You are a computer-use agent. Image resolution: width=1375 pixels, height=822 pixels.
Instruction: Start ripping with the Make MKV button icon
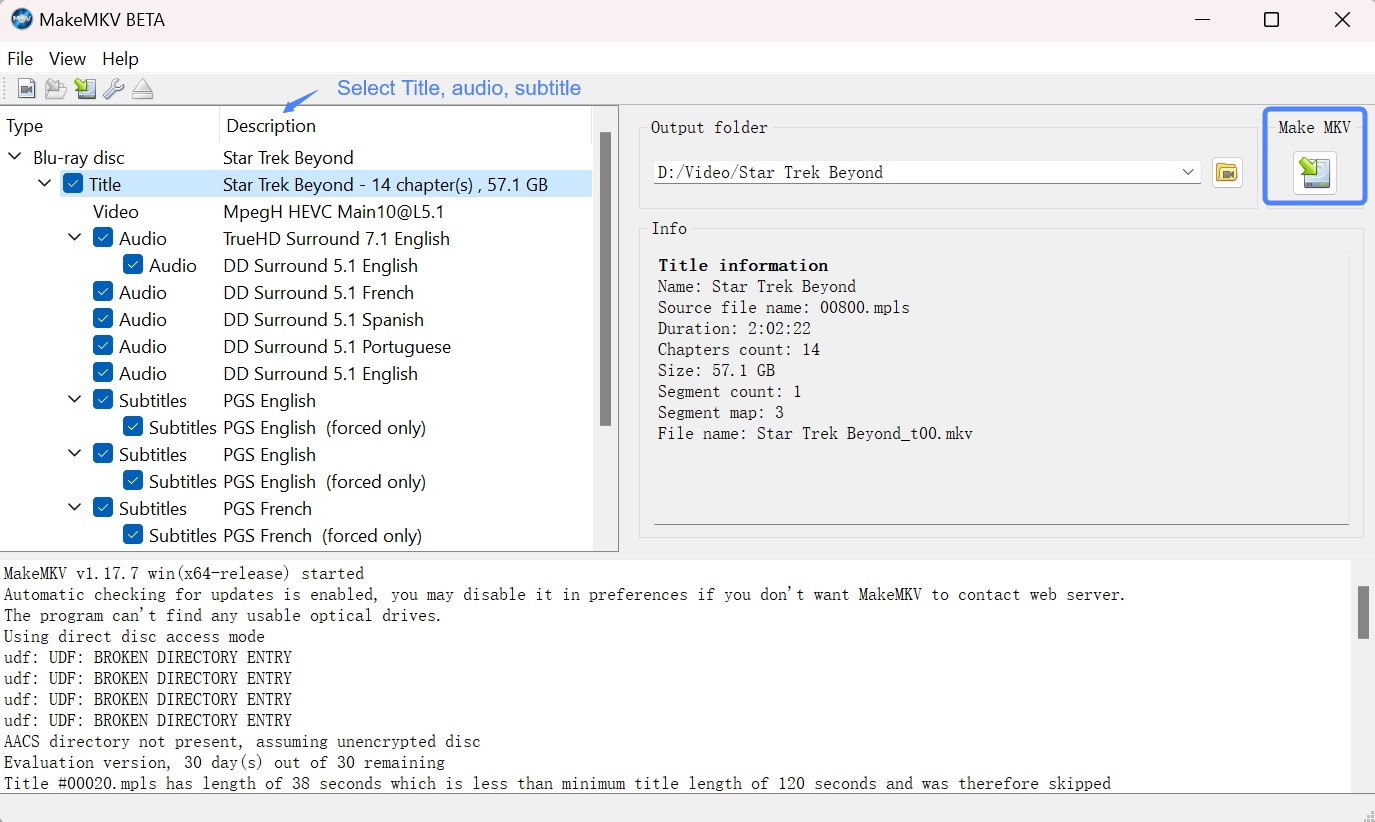(x=1314, y=173)
